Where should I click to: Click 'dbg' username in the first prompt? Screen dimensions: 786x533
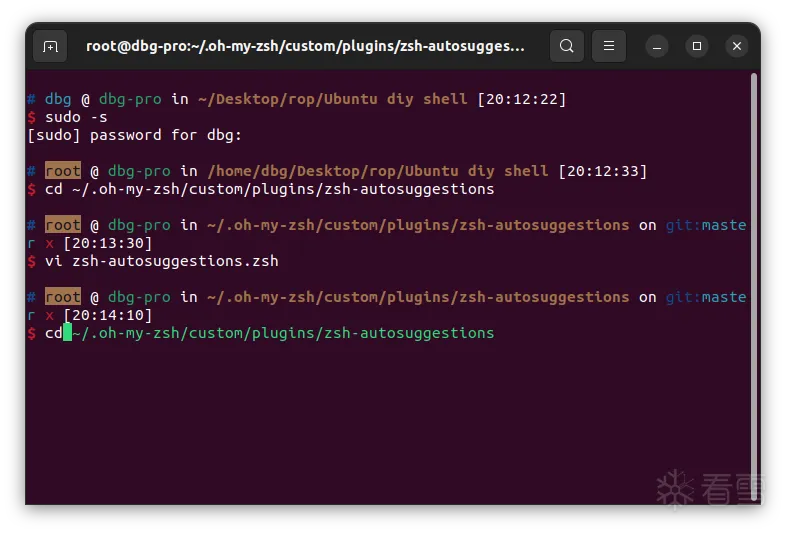(x=58, y=99)
